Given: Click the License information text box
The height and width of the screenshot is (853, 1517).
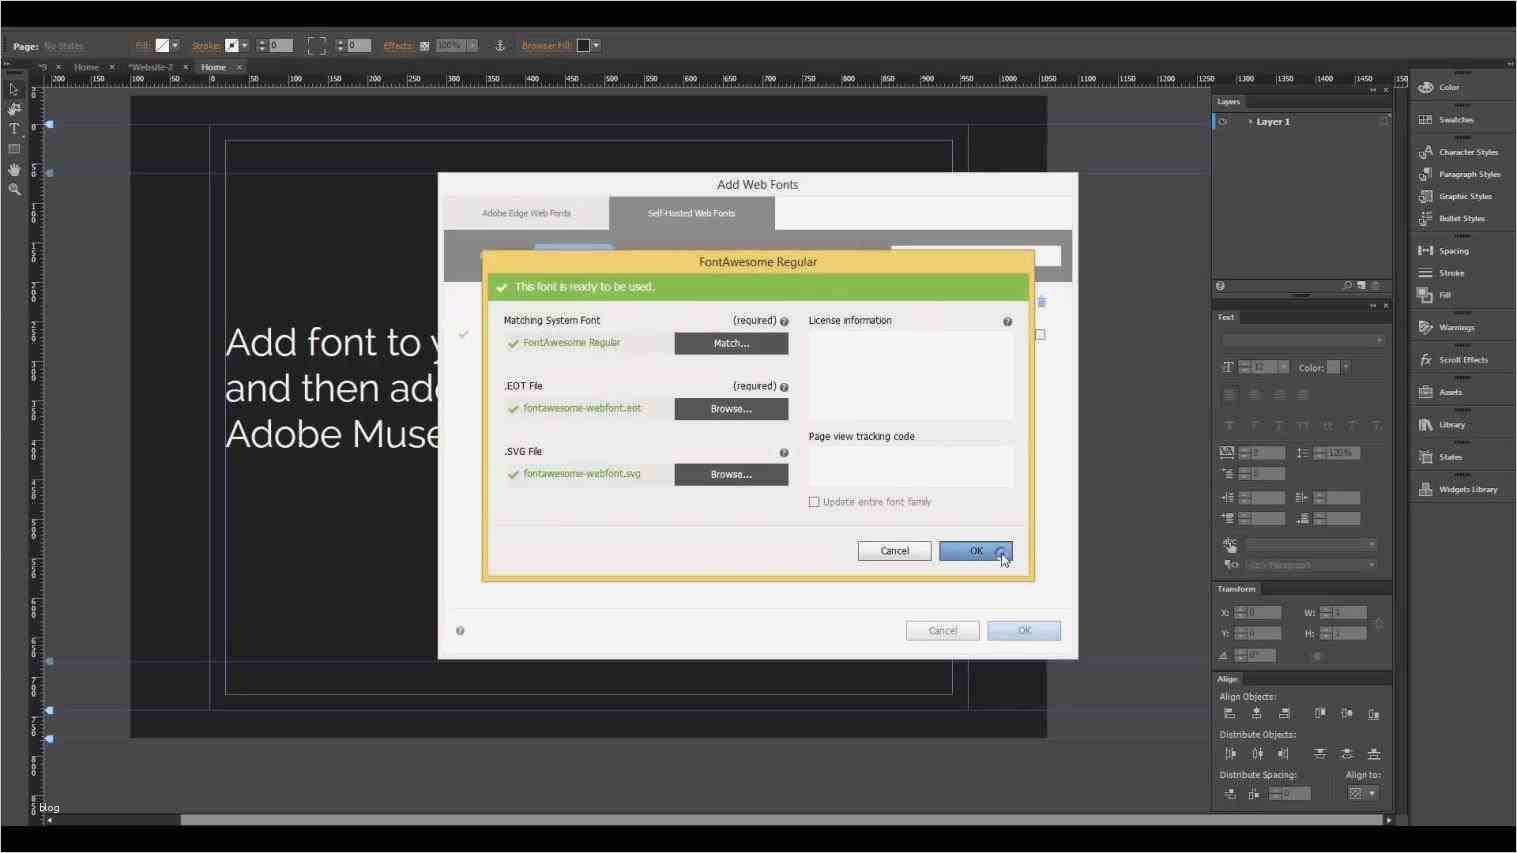Looking at the screenshot, I should (910, 375).
